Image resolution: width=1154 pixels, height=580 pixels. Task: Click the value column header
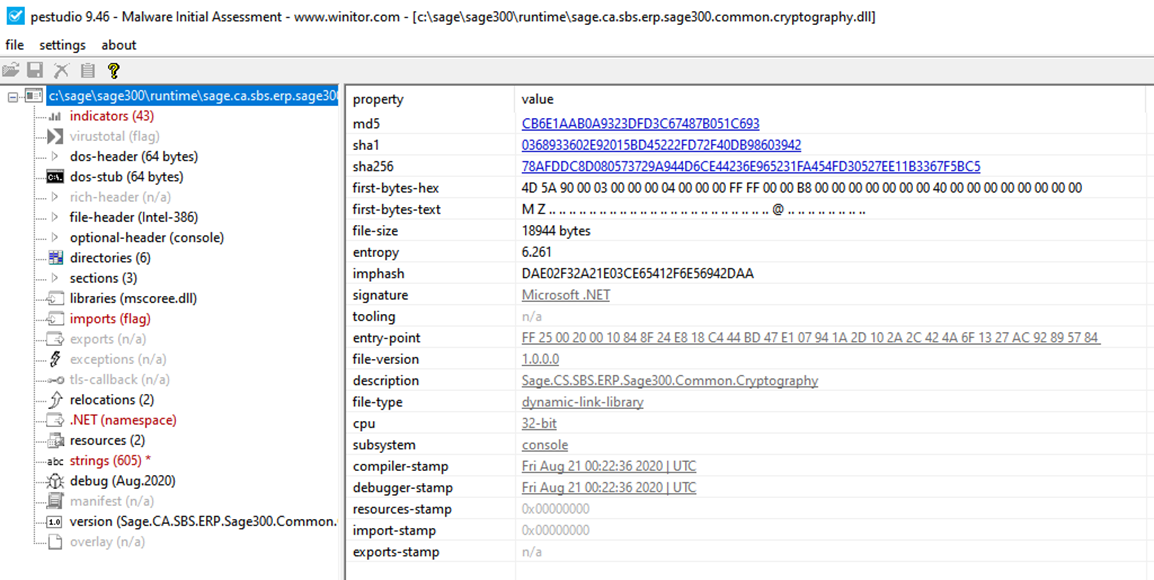[537, 99]
